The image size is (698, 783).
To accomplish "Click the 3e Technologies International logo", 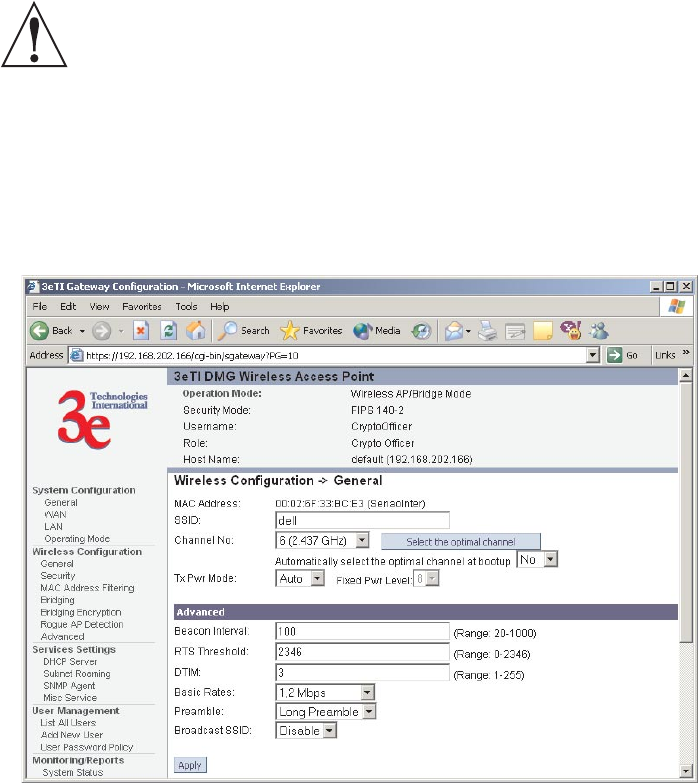I will 102,419.
